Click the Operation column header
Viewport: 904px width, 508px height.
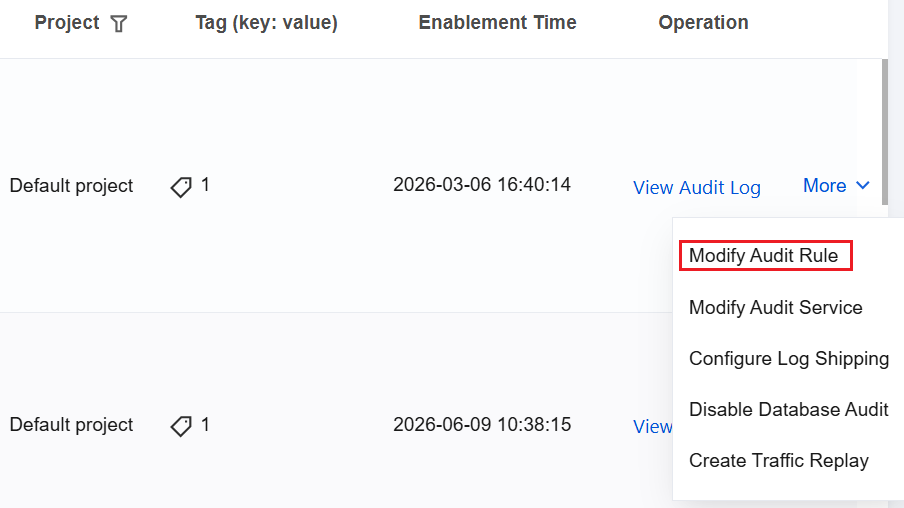point(703,22)
